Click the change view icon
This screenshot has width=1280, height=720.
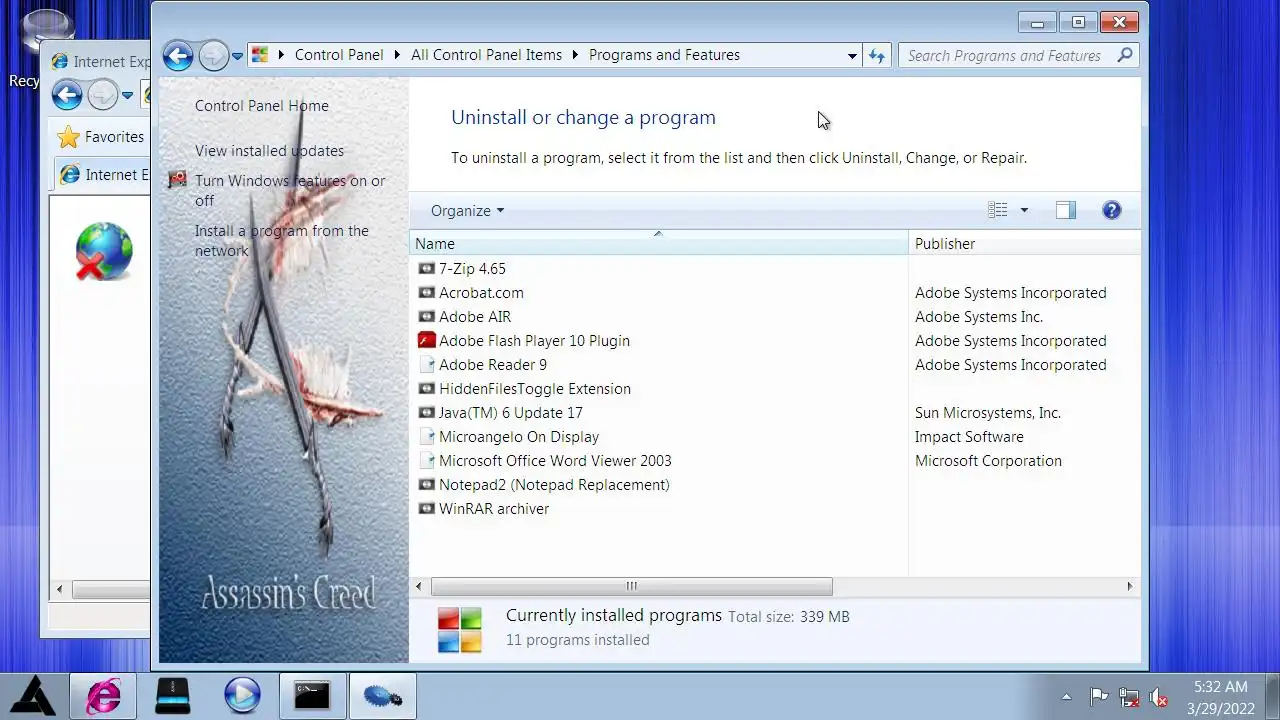click(x=997, y=210)
